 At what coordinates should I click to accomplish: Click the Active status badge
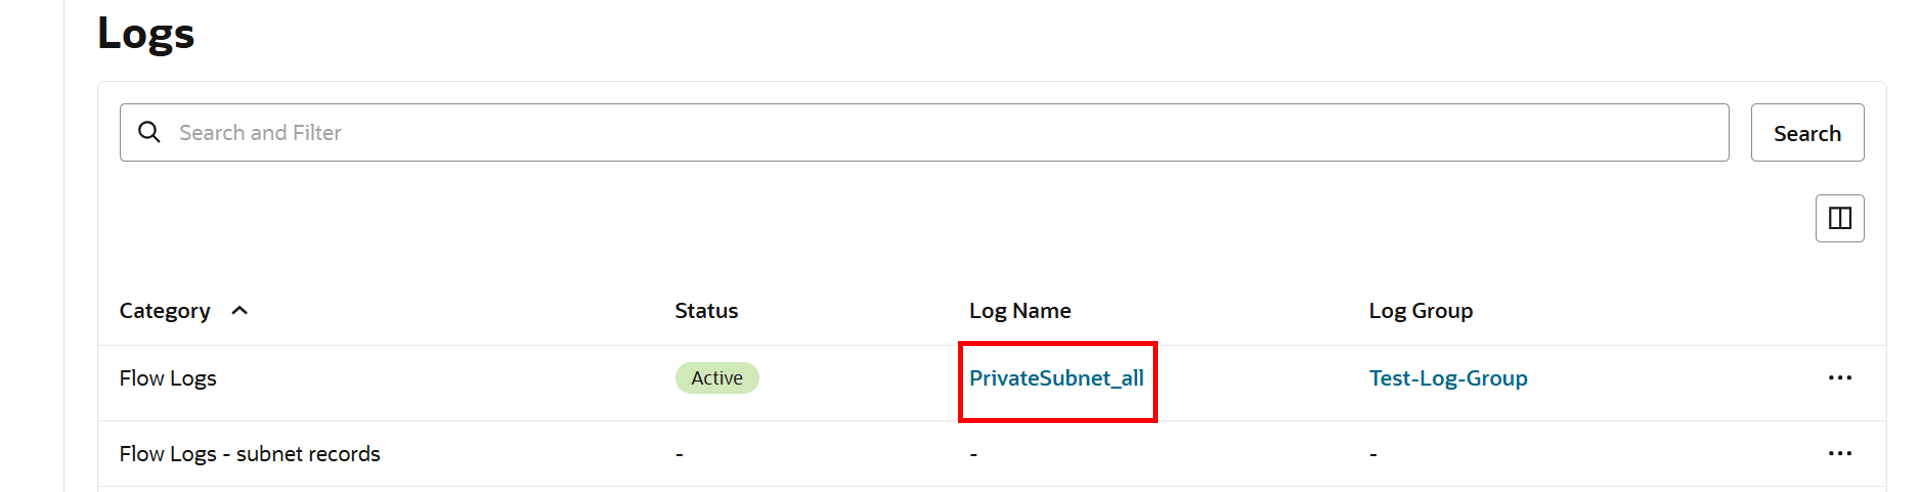pyautogui.click(x=717, y=378)
